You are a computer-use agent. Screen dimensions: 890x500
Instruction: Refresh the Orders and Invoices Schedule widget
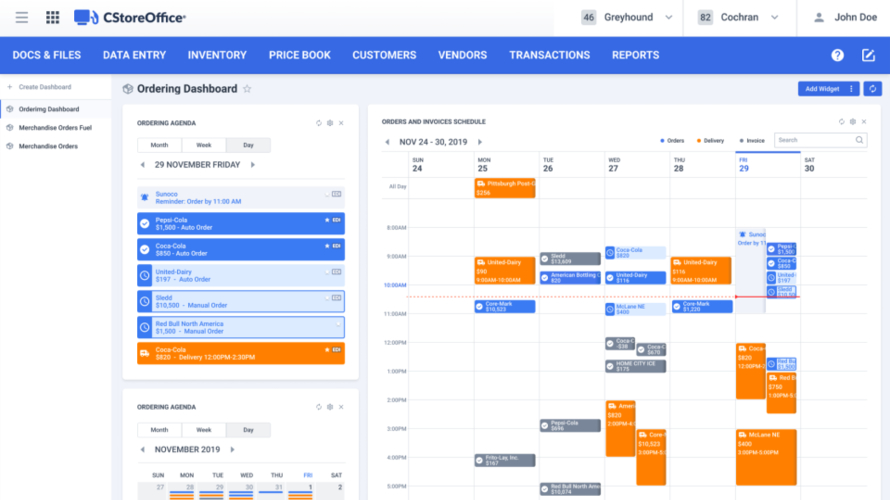(841, 121)
